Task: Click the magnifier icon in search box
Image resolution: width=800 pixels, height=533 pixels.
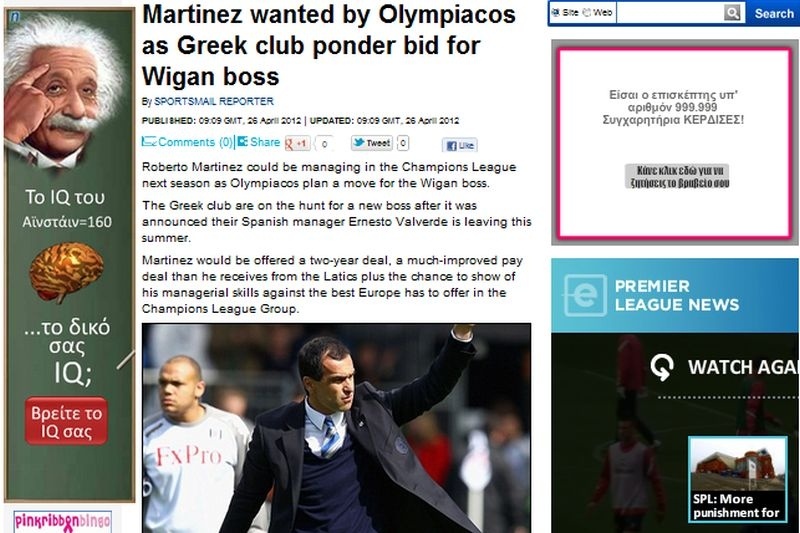Action: 732,13
